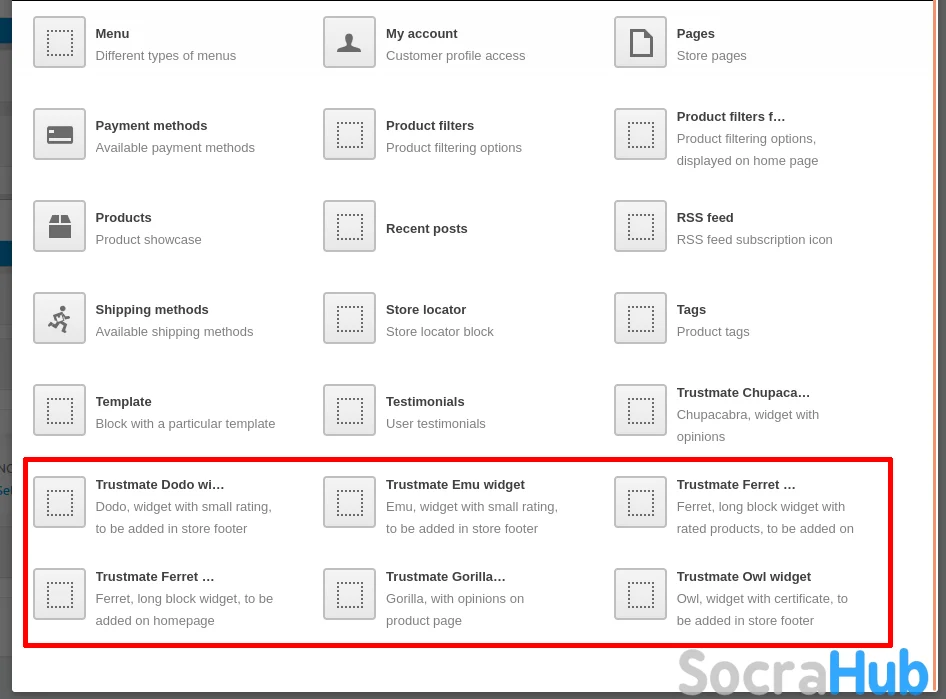Viewport: 946px width, 699px height.
Task: Click 'Different types of menus' description
Action: (166, 55)
